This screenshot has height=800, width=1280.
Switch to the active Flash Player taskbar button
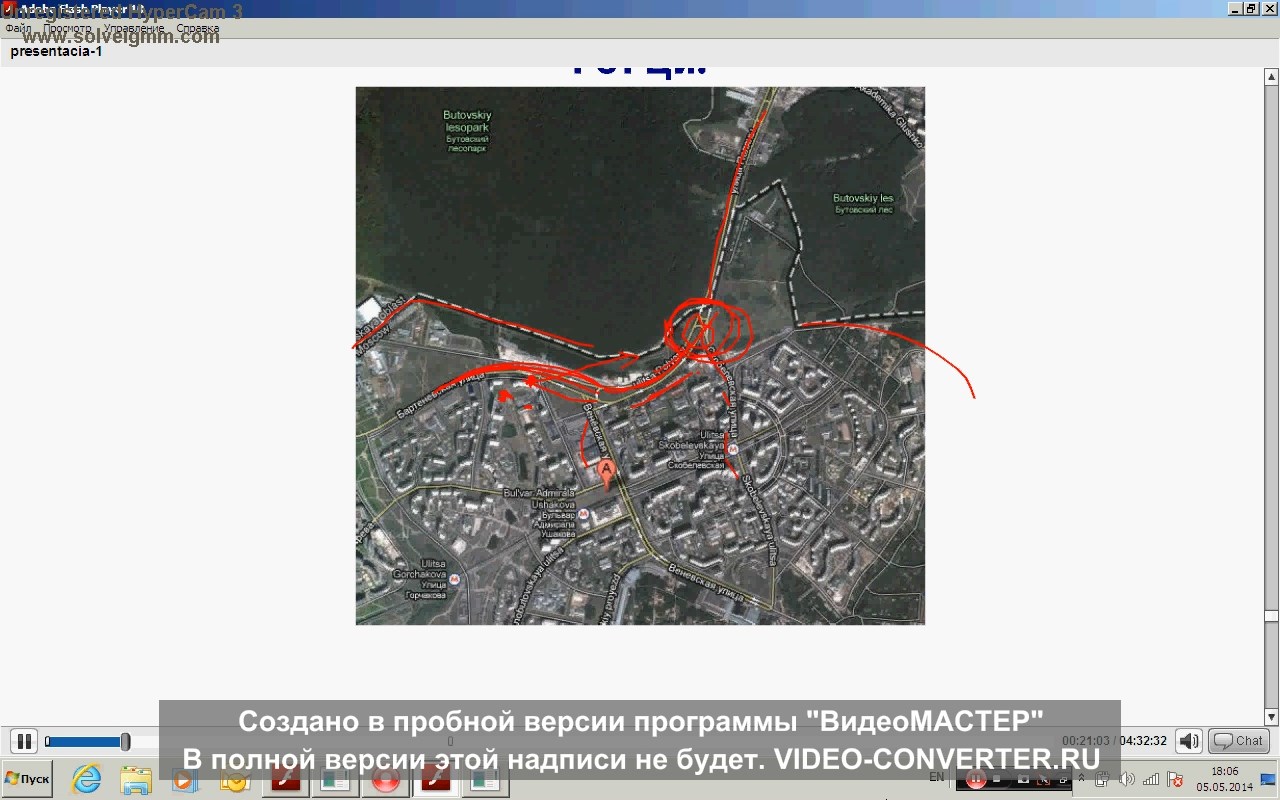click(436, 779)
